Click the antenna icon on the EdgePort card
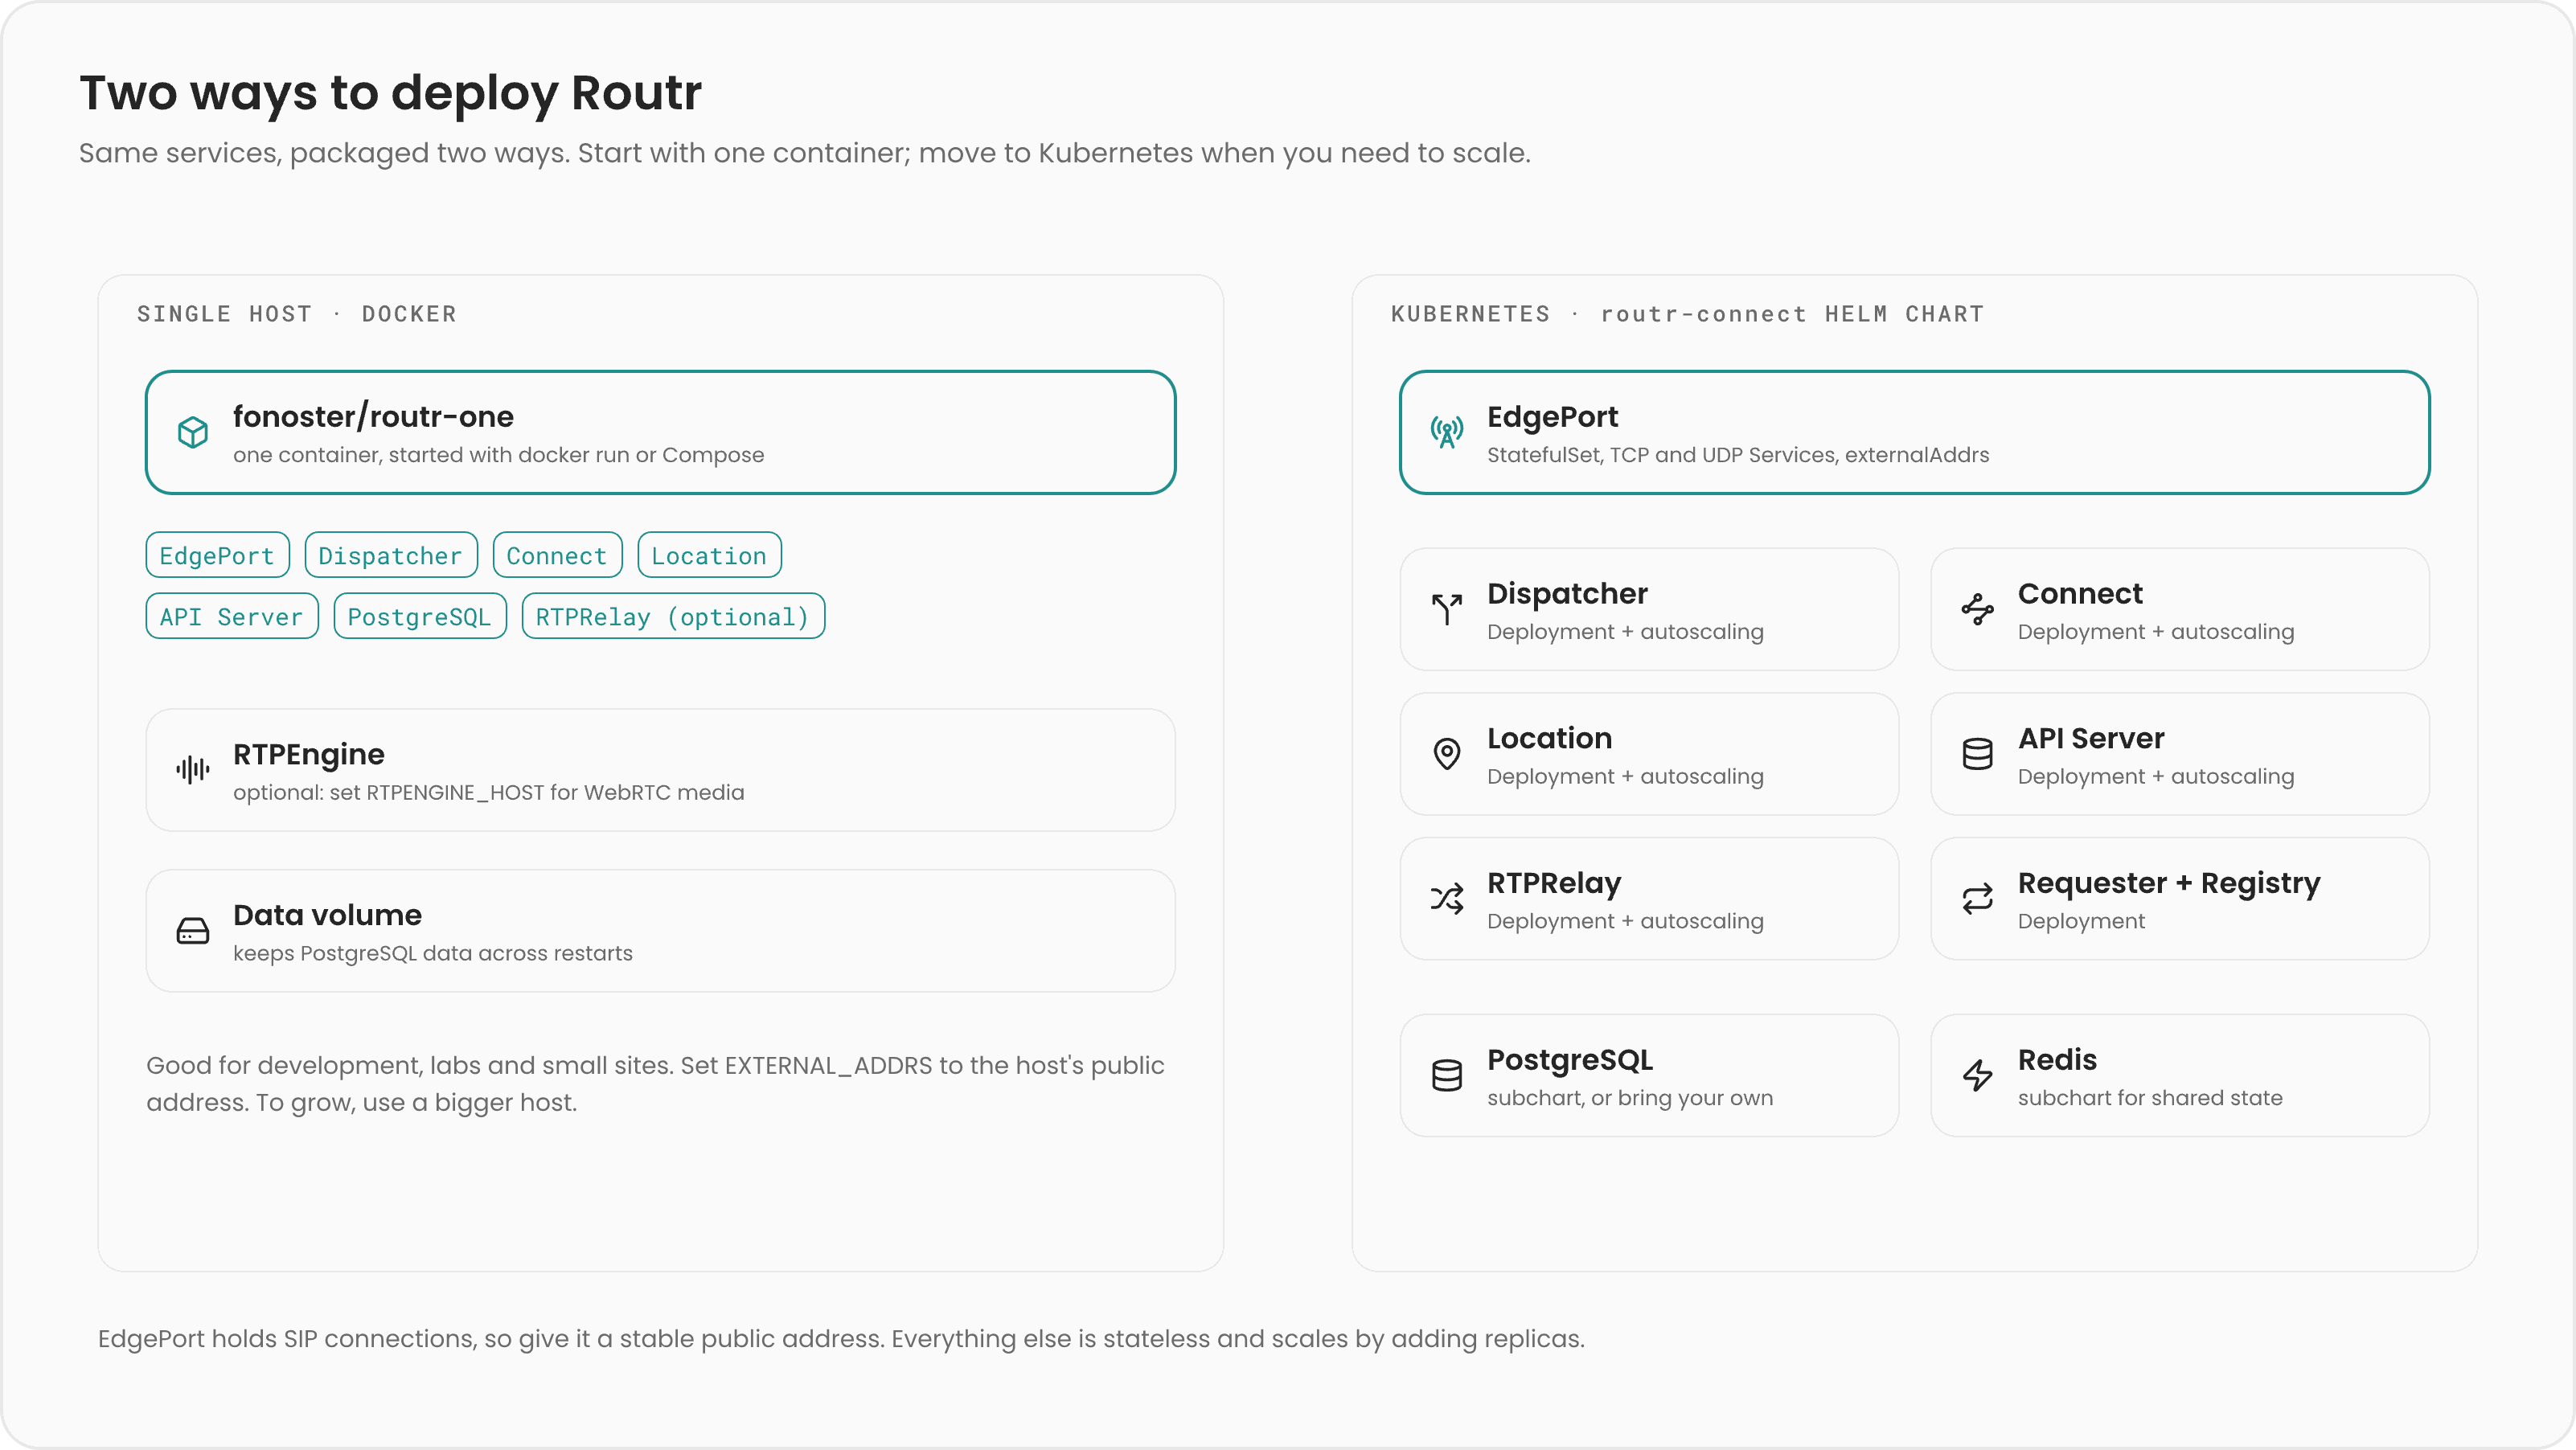Image resolution: width=2576 pixels, height=1450 pixels. pos(1447,433)
